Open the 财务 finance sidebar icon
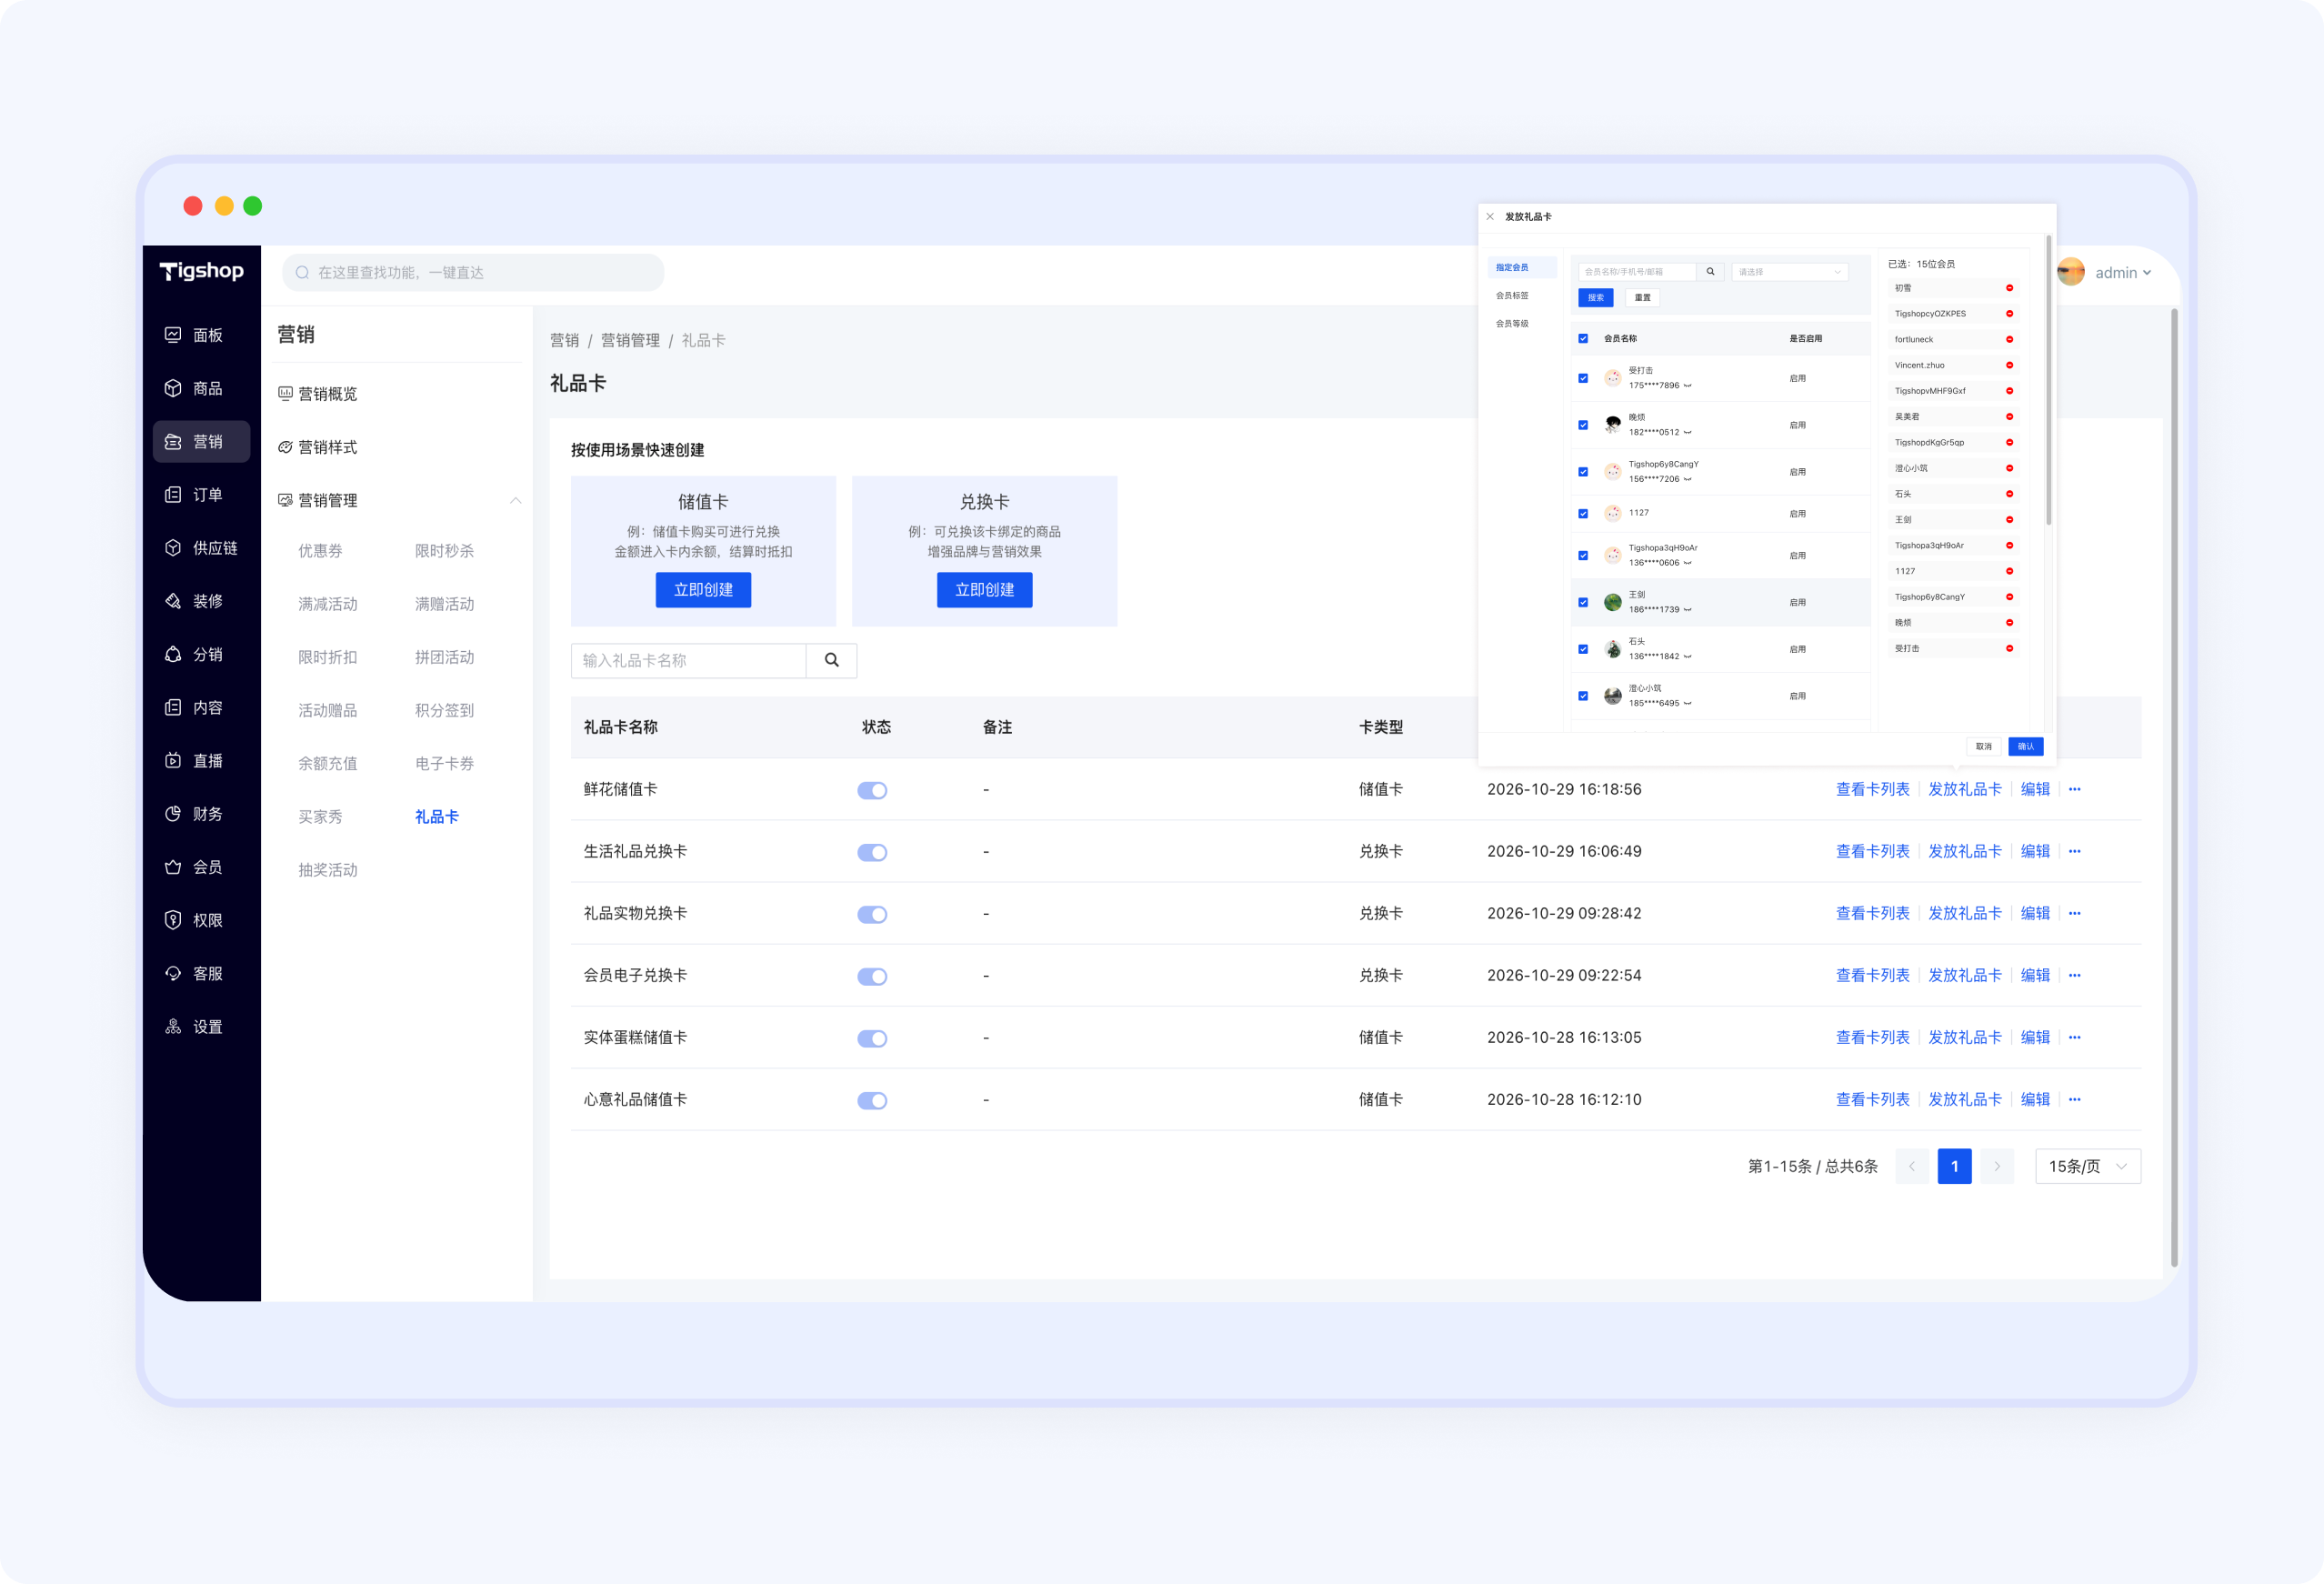 (x=173, y=814)
